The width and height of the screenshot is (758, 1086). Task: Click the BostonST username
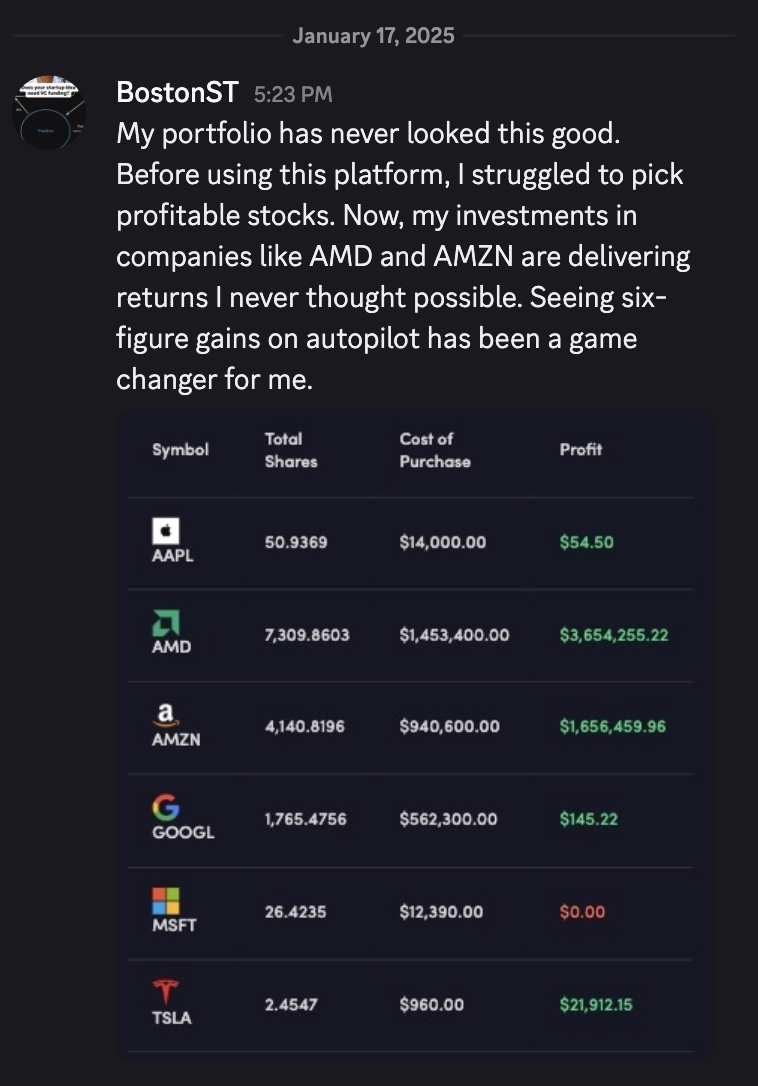[x=177, y=93]
